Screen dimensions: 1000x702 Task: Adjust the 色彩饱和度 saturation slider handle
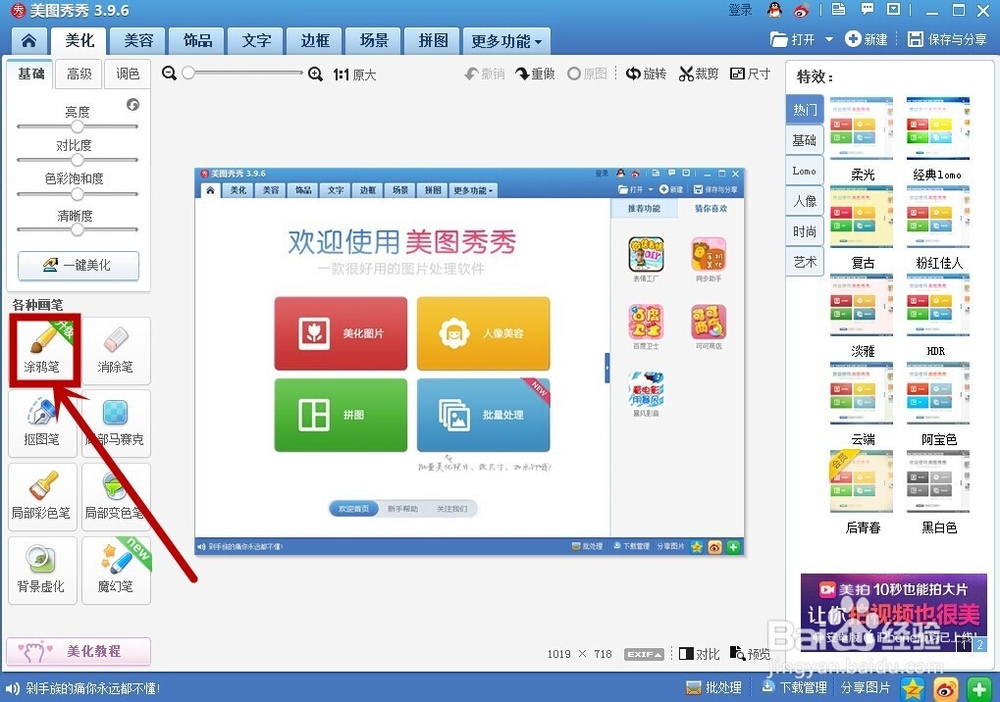[77, 194]
